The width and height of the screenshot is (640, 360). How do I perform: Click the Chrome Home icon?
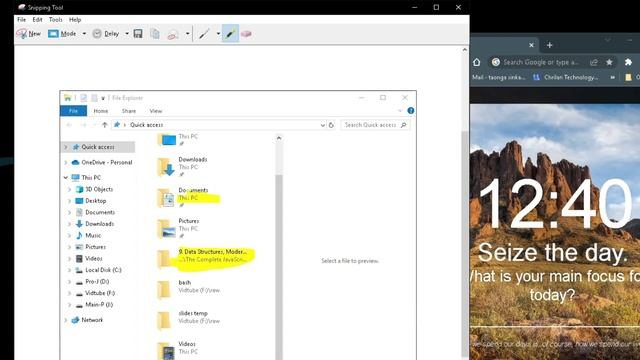click(x=477, y=62)
